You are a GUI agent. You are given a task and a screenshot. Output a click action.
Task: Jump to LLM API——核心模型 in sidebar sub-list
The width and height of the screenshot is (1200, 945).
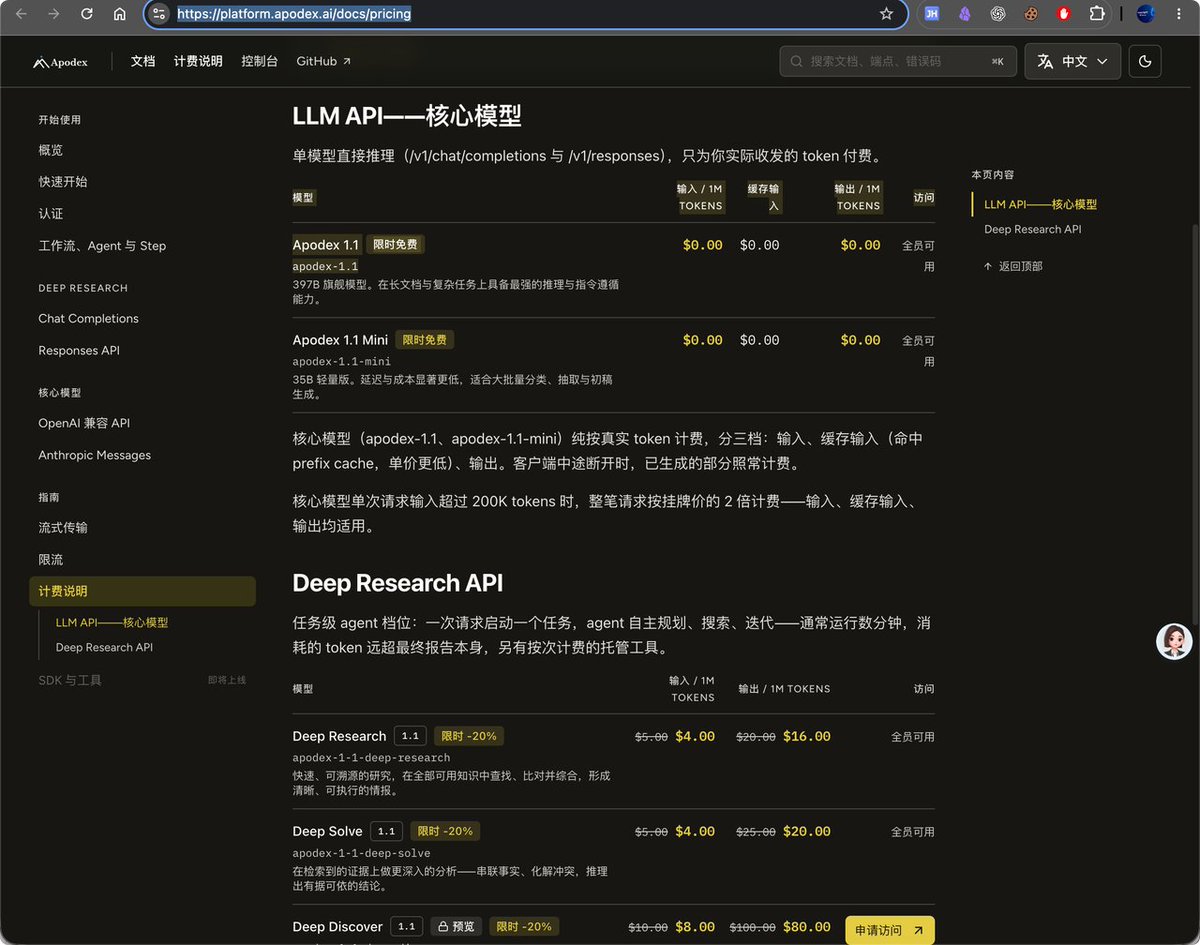[112, 622]
